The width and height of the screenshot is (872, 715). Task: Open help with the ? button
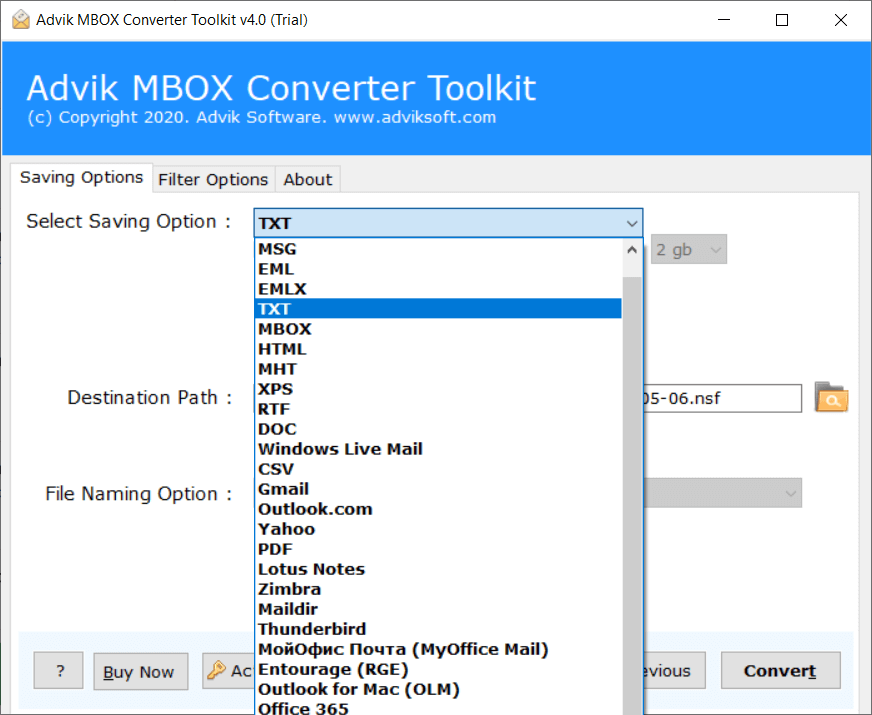pyautogui.click(x=58, y=671)
